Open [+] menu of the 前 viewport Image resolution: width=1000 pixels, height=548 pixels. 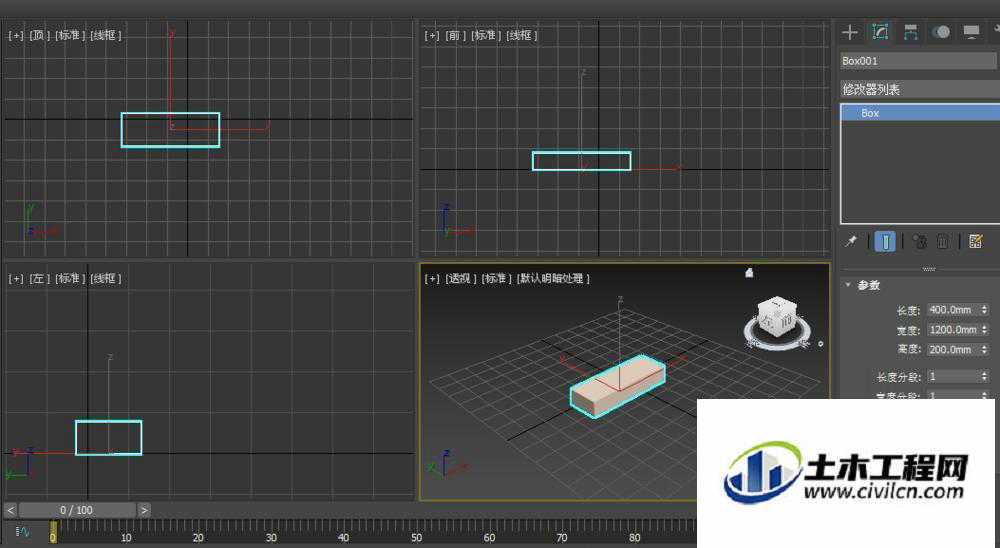pos(432,35)
